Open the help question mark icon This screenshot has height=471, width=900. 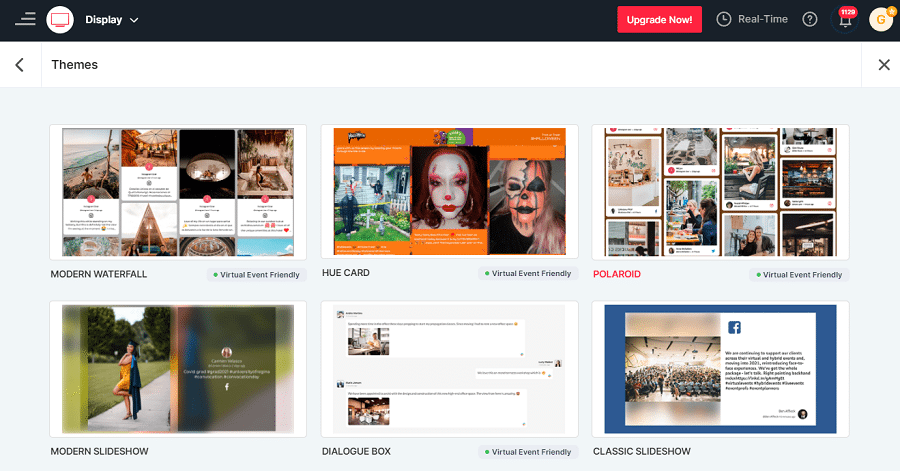click(810, 19)
